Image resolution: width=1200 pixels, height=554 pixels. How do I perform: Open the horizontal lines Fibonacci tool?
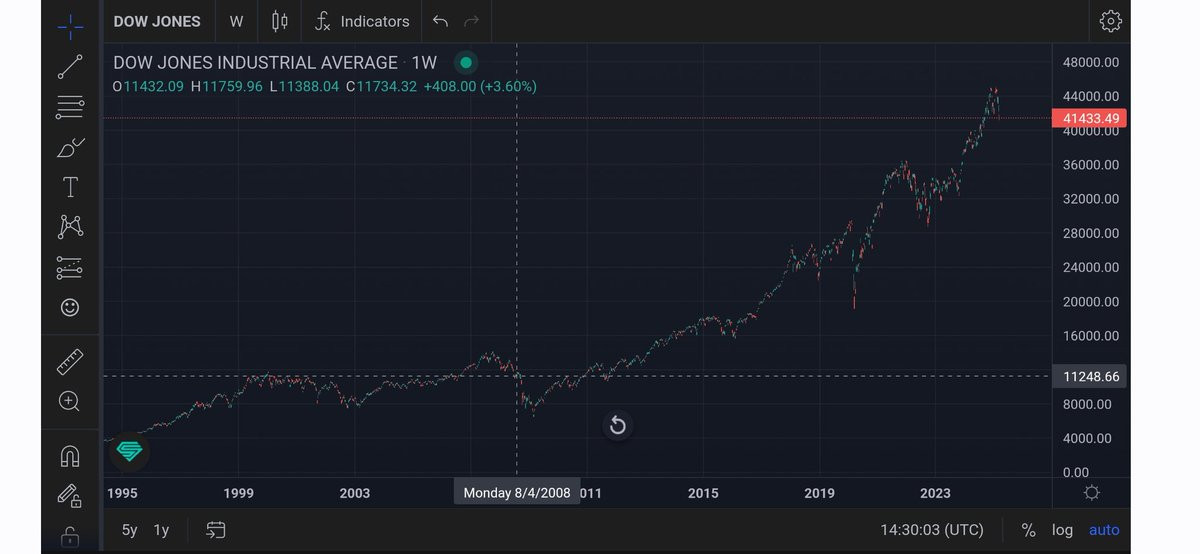pyautogui.click(x=70, y=107)
